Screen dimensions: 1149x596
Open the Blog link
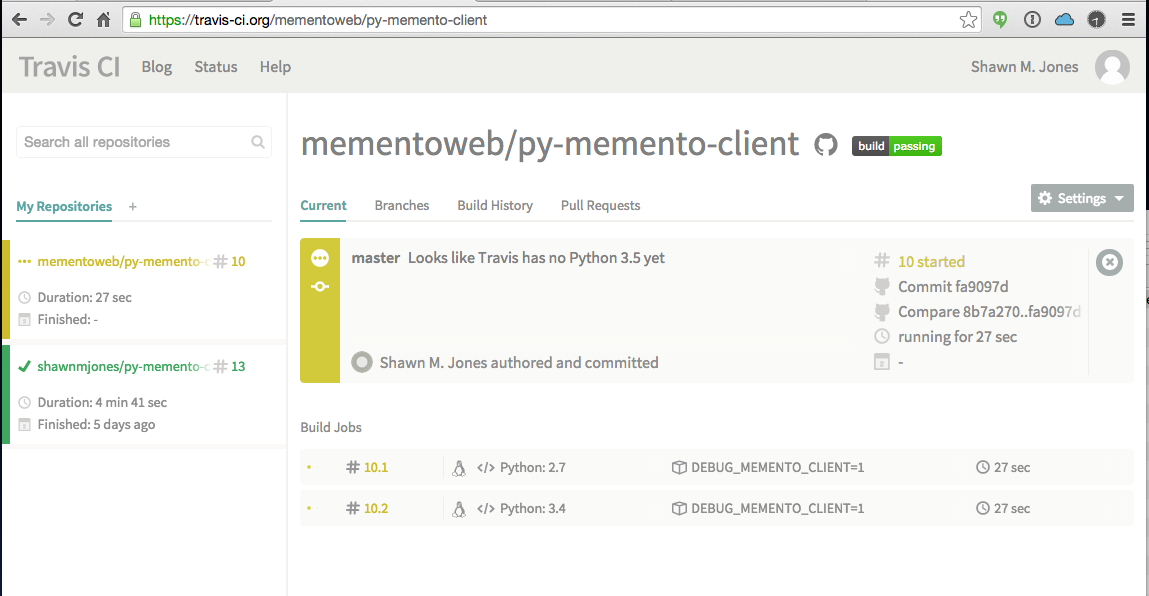(157, 67)
